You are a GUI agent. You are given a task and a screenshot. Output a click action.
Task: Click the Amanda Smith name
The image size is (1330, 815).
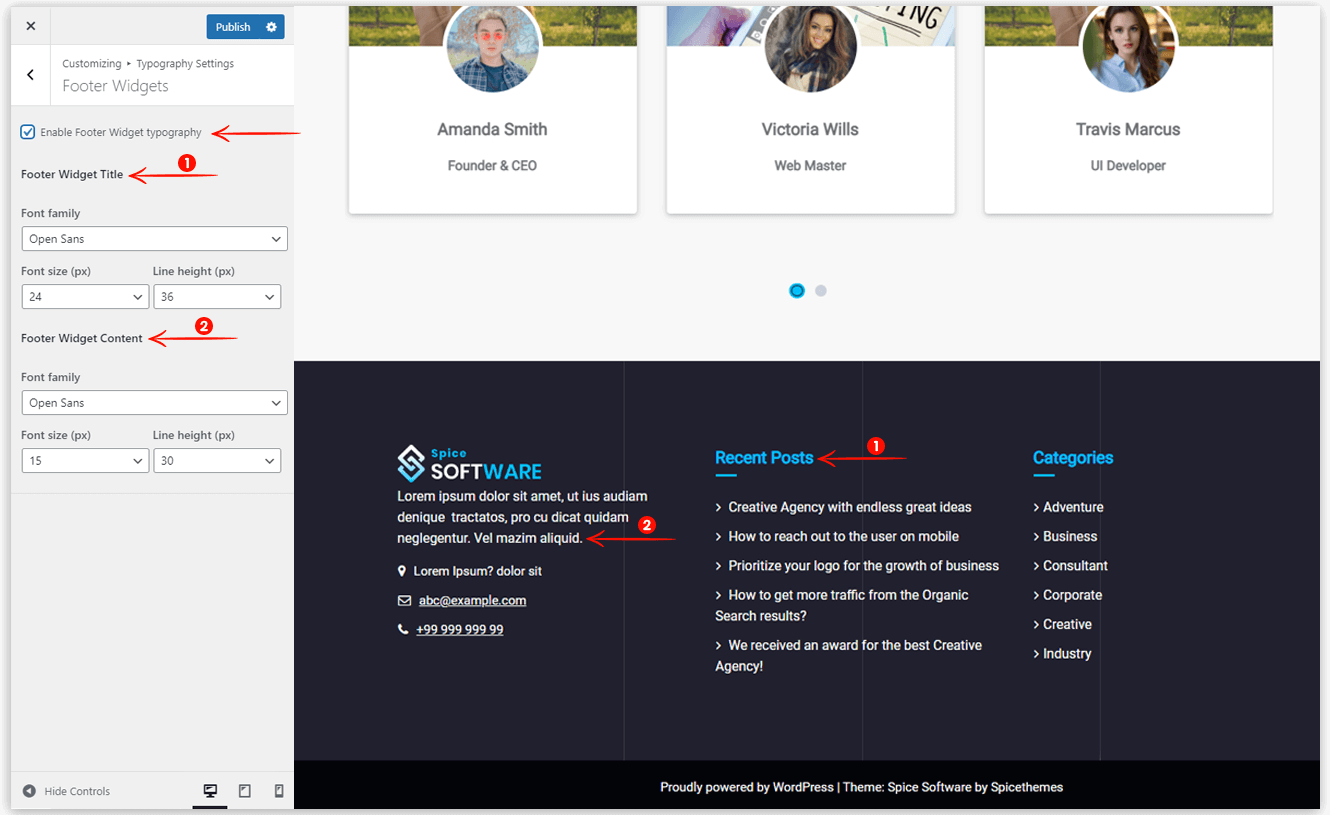pyautogui.click(x=492, y=130)
